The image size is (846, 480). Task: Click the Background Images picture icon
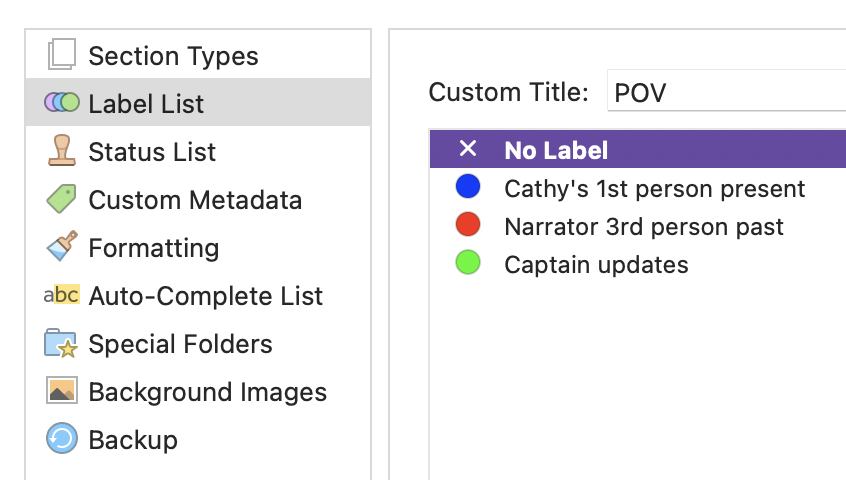pos(62,390)
